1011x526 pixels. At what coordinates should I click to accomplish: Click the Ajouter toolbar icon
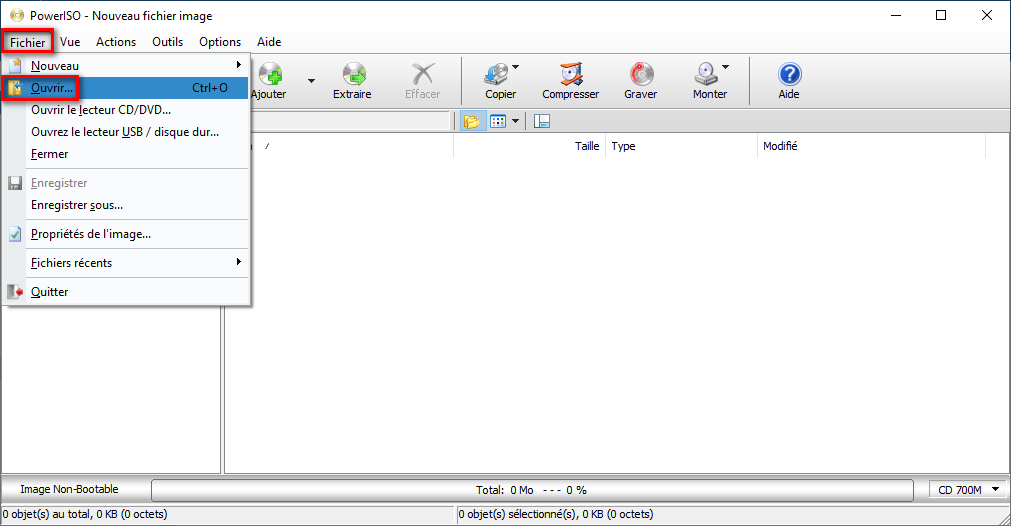[268, 75]
